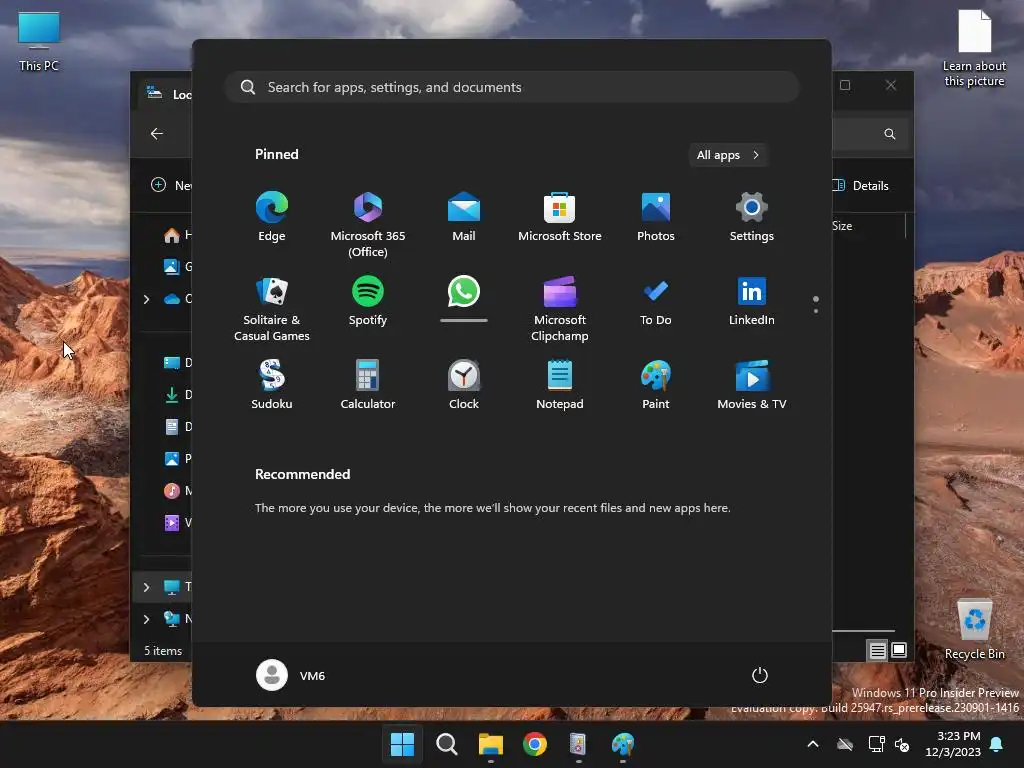Open Paint from pinned apps

tap(656, 385)
